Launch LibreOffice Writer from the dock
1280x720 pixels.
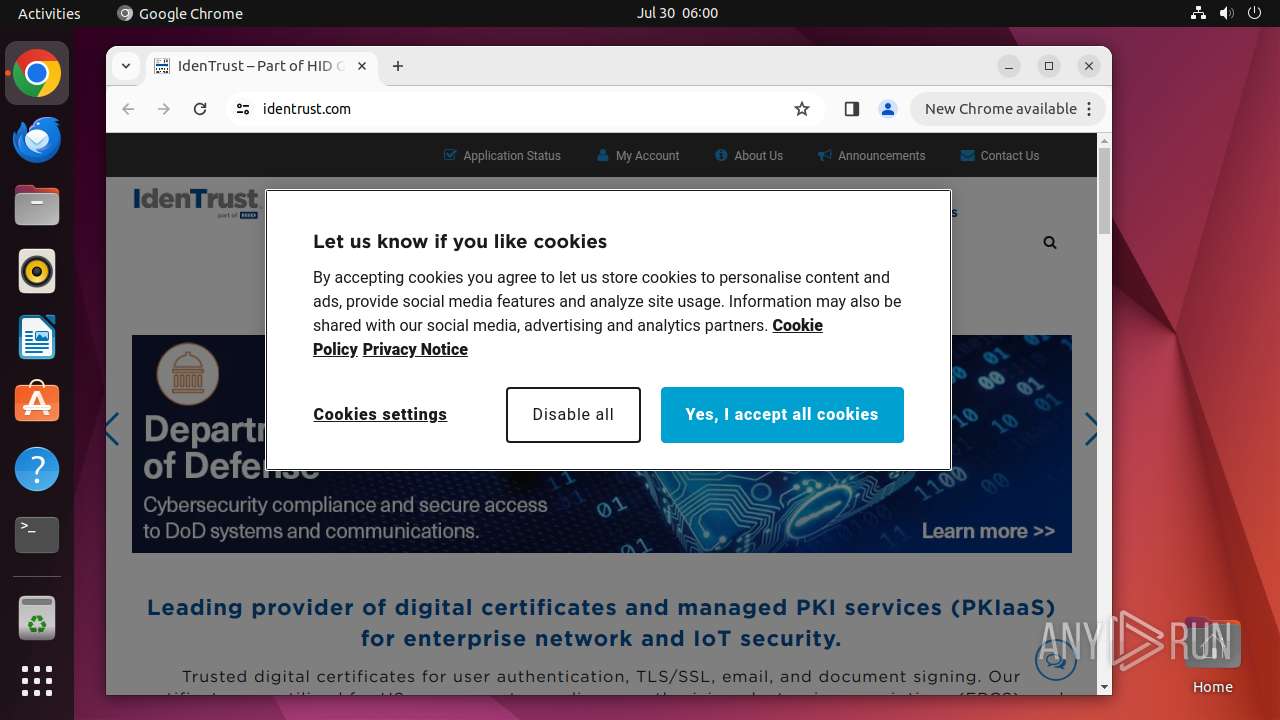click(x=37, y=337)
